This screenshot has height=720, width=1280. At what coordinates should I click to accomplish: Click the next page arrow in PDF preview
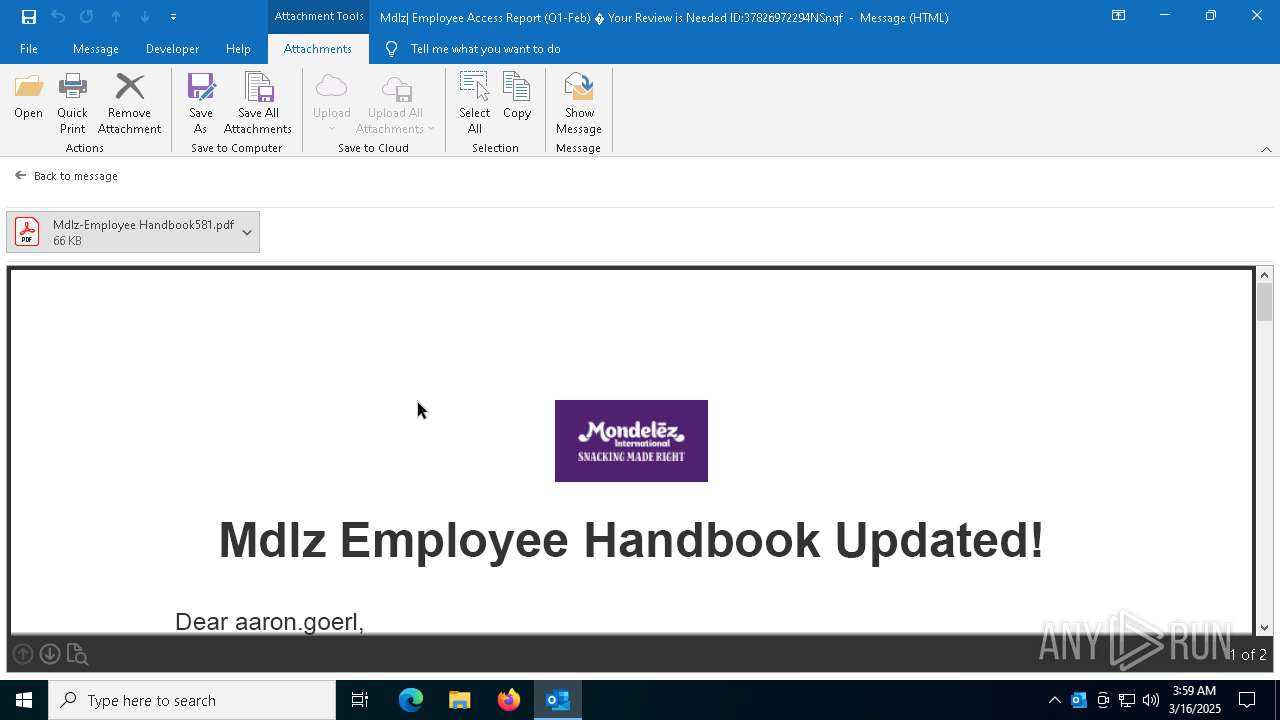tap(50, 654)
